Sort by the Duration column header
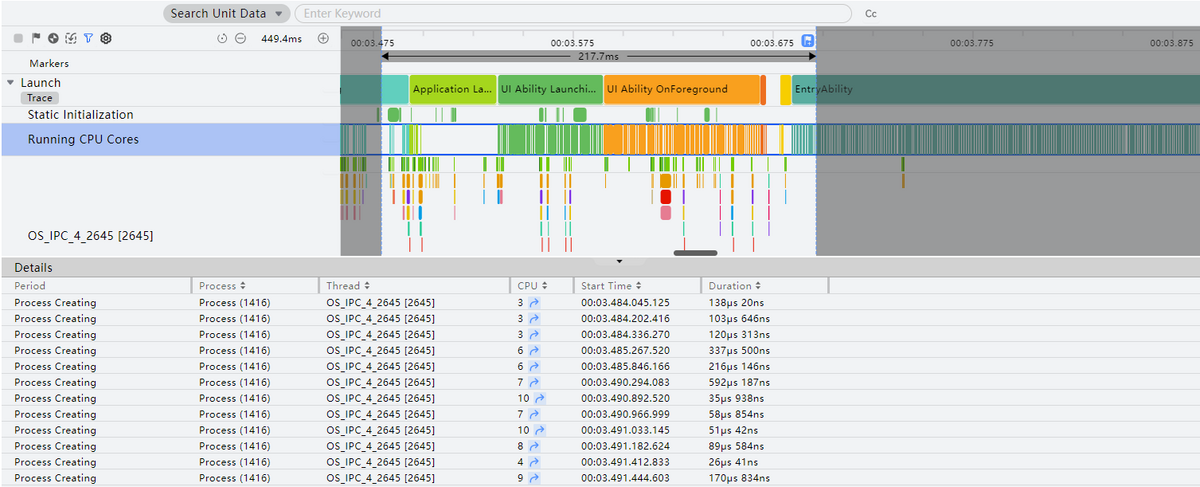The image size is (1200, 487). pyautogui.click(x=732, y=286)
